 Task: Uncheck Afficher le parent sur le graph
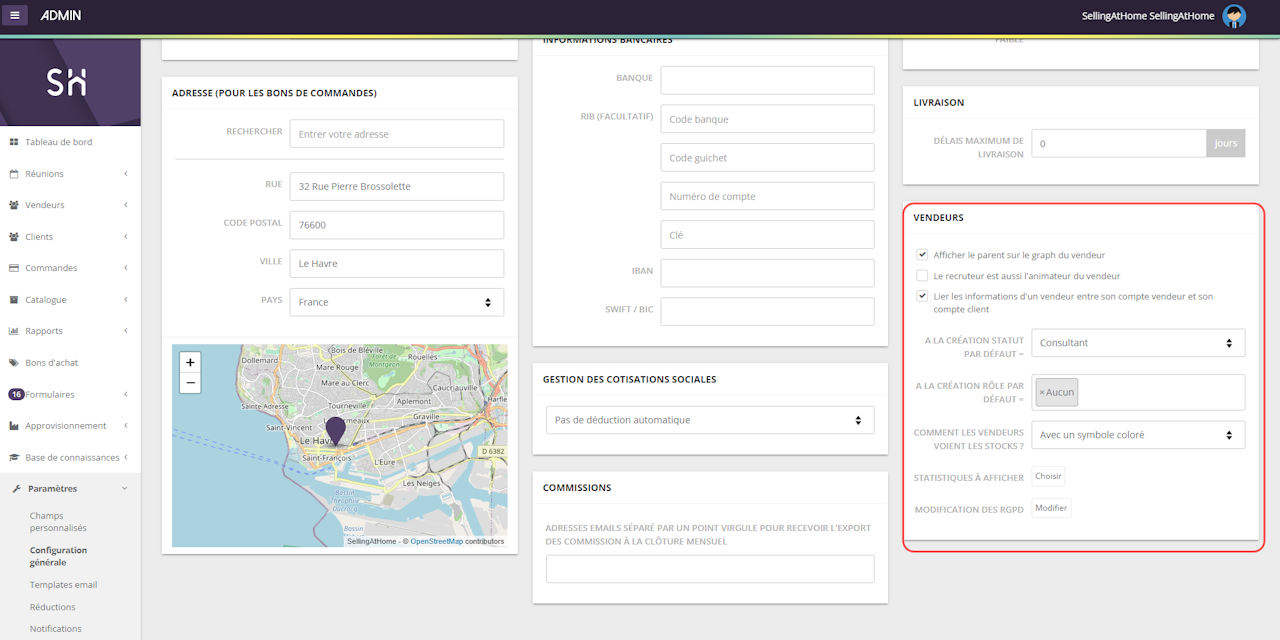click(922, 255)
